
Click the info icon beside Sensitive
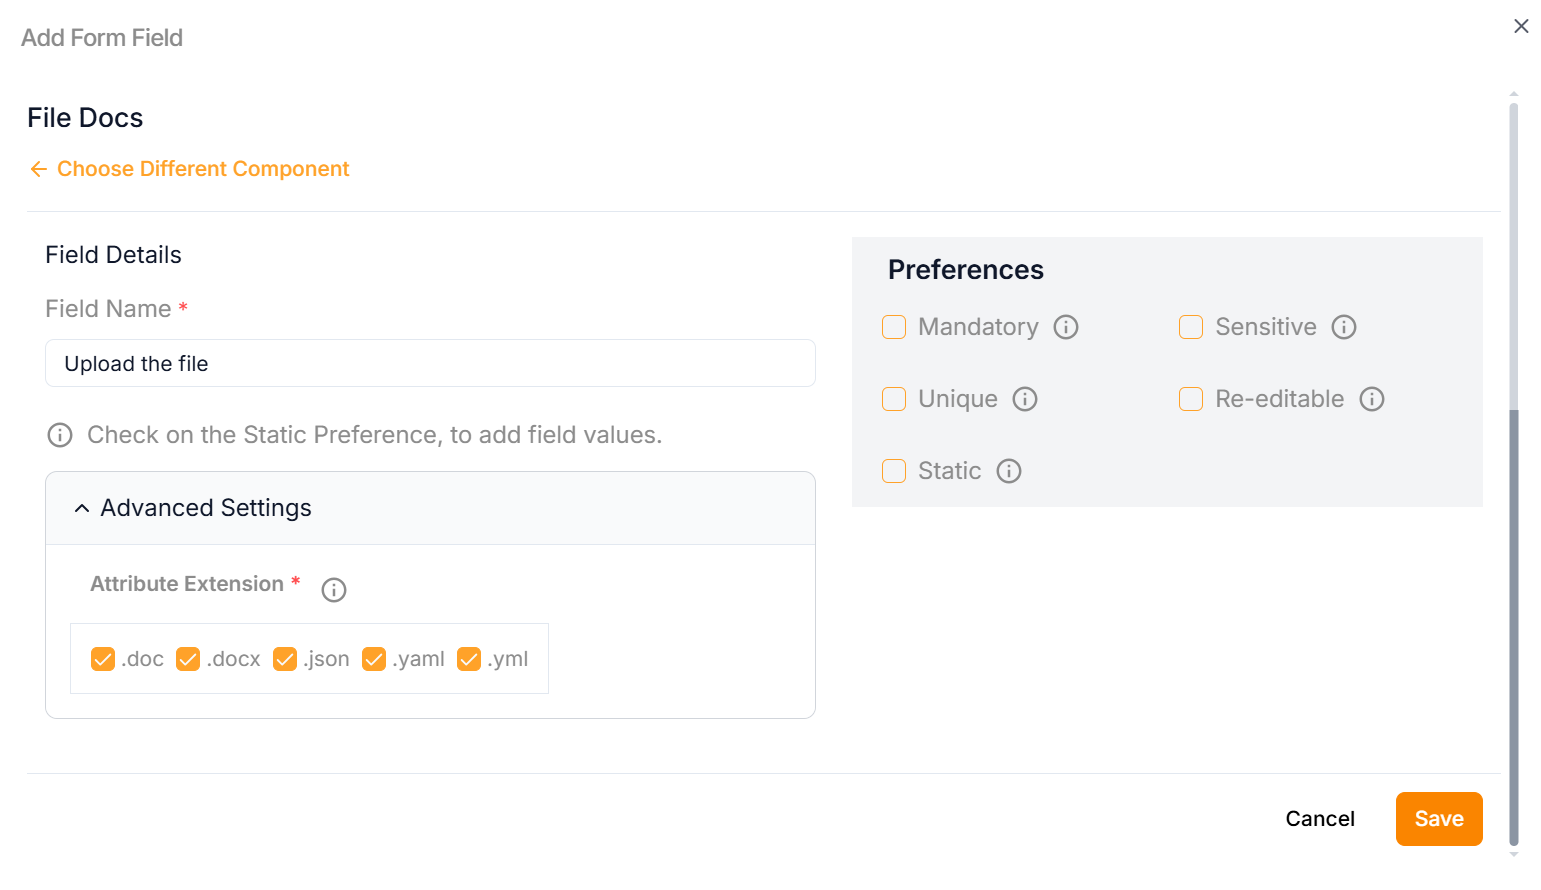(1344, 327)
